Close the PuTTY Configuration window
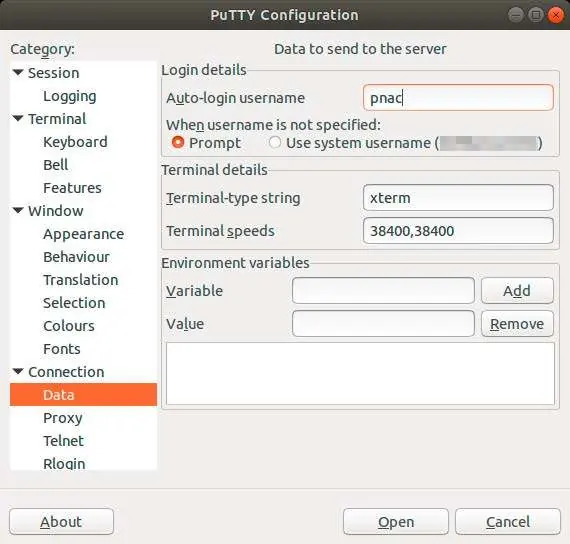 pos(555,15)
